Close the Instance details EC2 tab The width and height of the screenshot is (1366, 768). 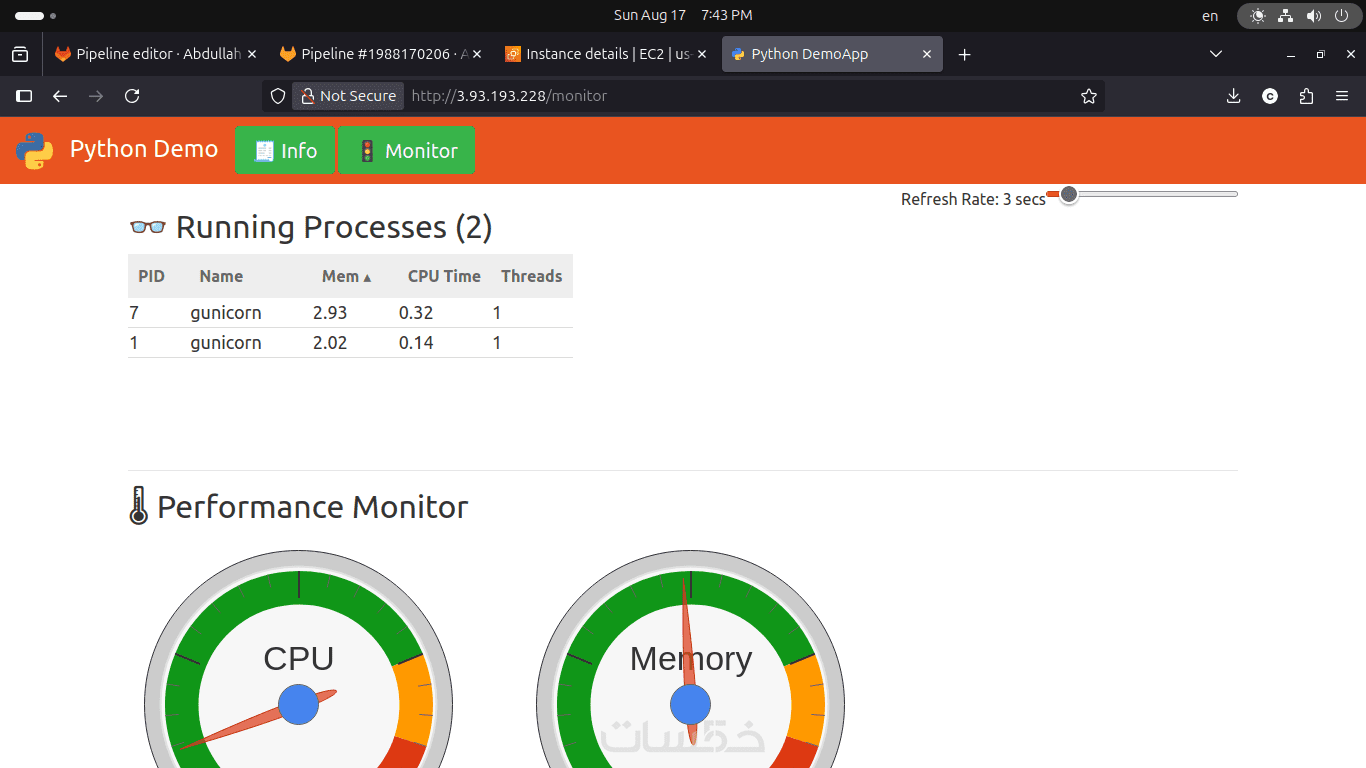(702, 54)
